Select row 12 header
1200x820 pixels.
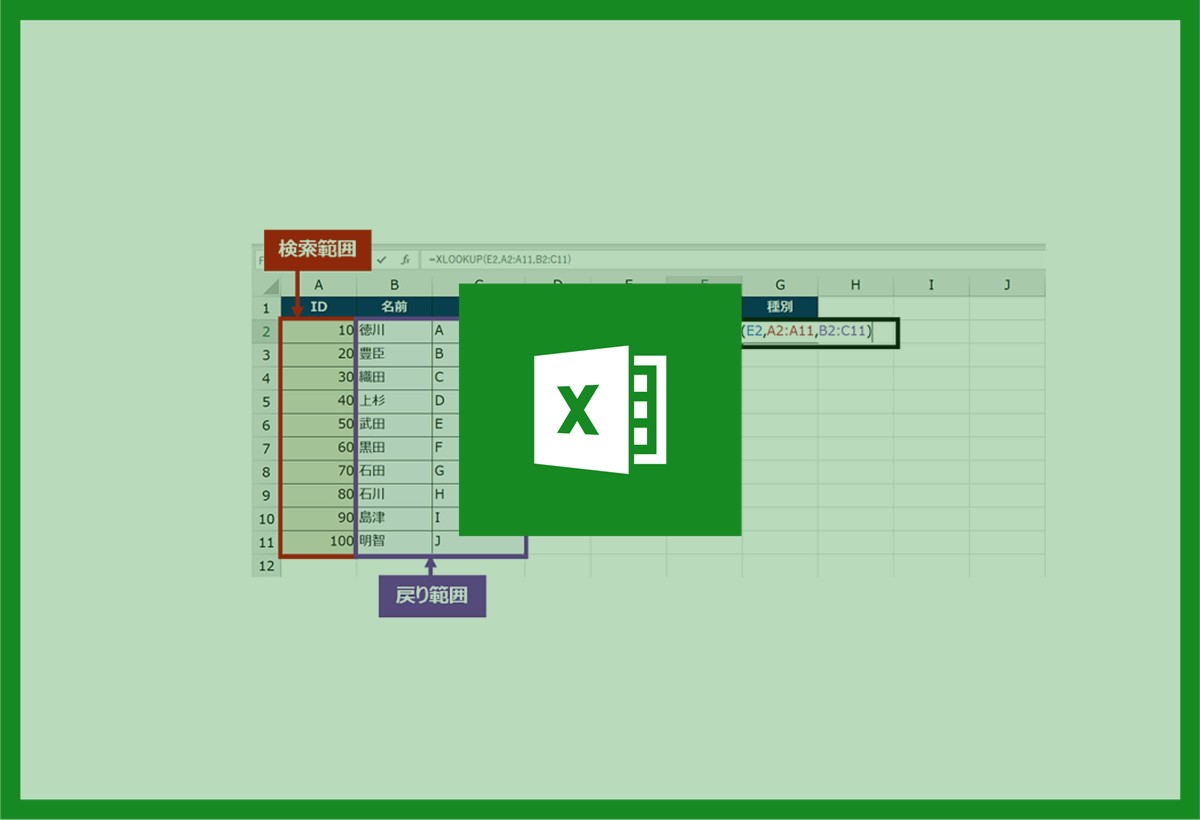266,566
